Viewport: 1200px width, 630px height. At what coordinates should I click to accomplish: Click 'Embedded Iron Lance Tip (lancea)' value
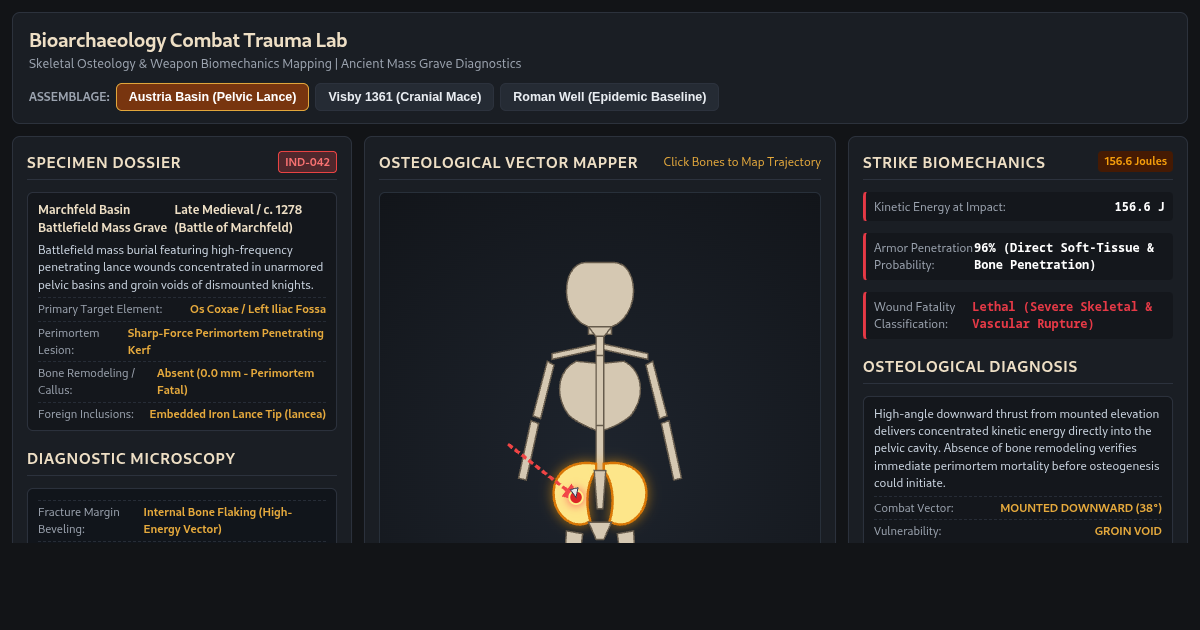coord(238,414)
